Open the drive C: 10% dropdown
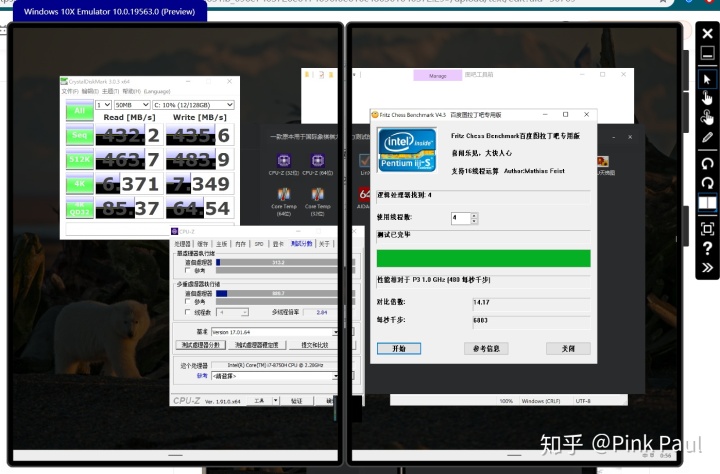The height and width of the screenshot is (474, 720). click(x=193, y=105)
